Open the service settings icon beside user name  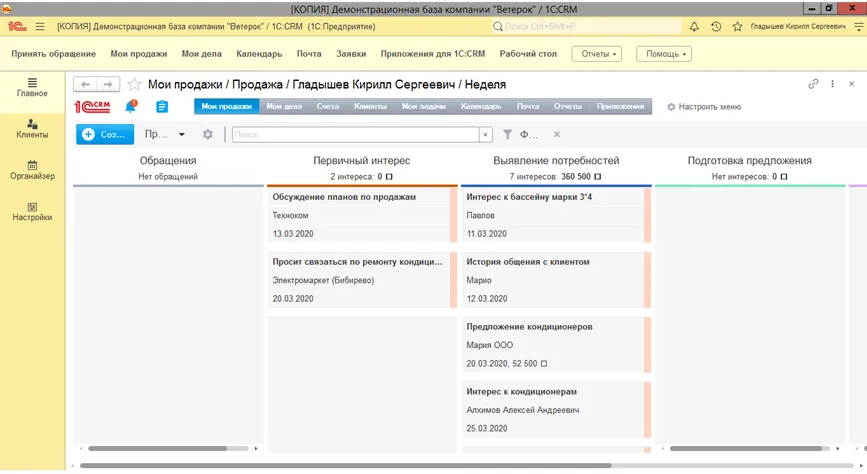859,27
